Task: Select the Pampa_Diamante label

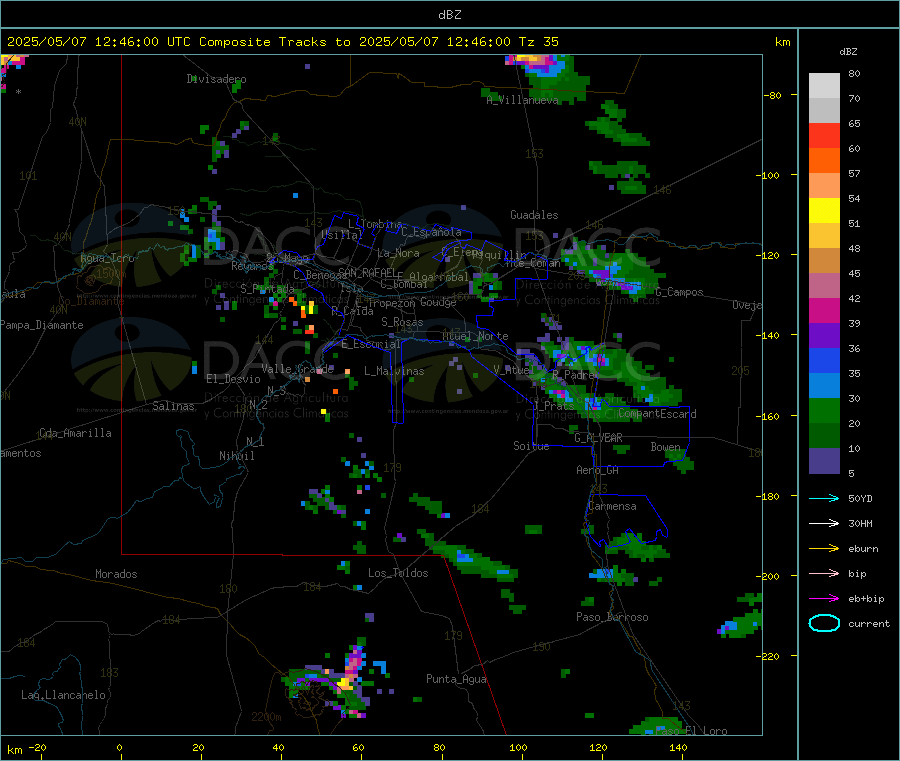Action: [42, 325]
